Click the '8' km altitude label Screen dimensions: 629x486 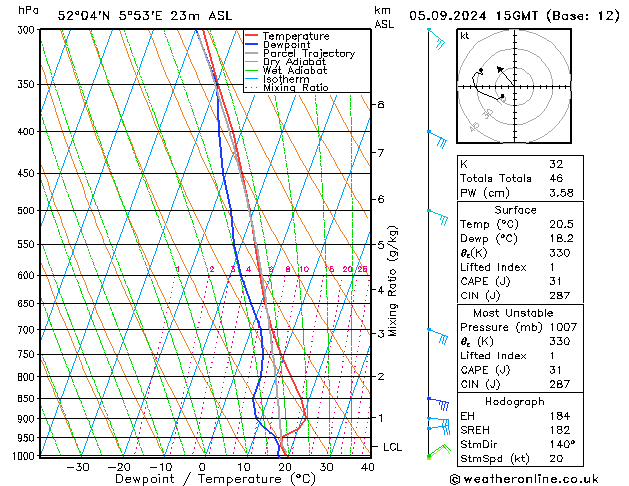pos(381,104)
